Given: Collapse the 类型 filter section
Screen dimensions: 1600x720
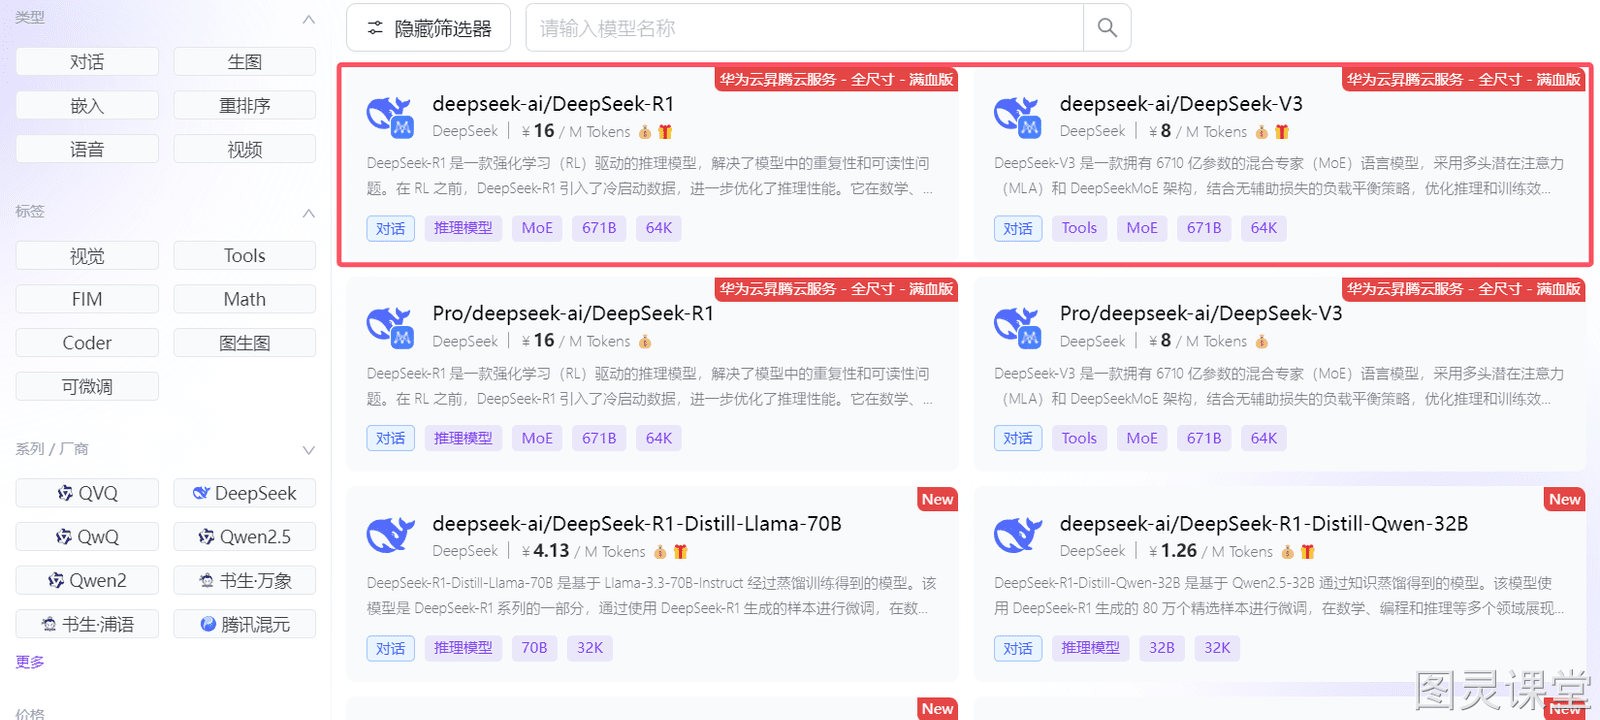Looking at the screenshot, I should [x=309, y=19].
